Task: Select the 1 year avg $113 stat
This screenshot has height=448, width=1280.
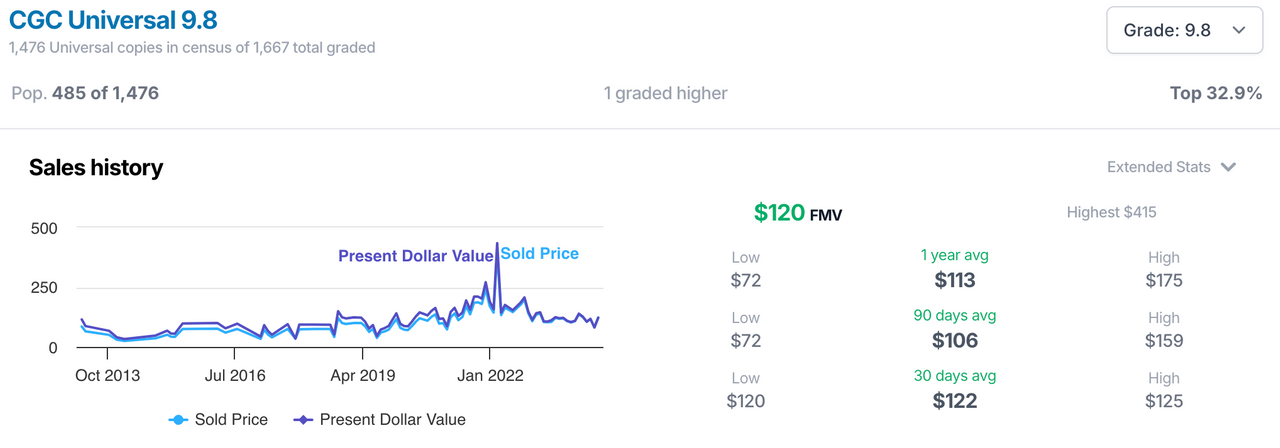Action: [954, 269]
